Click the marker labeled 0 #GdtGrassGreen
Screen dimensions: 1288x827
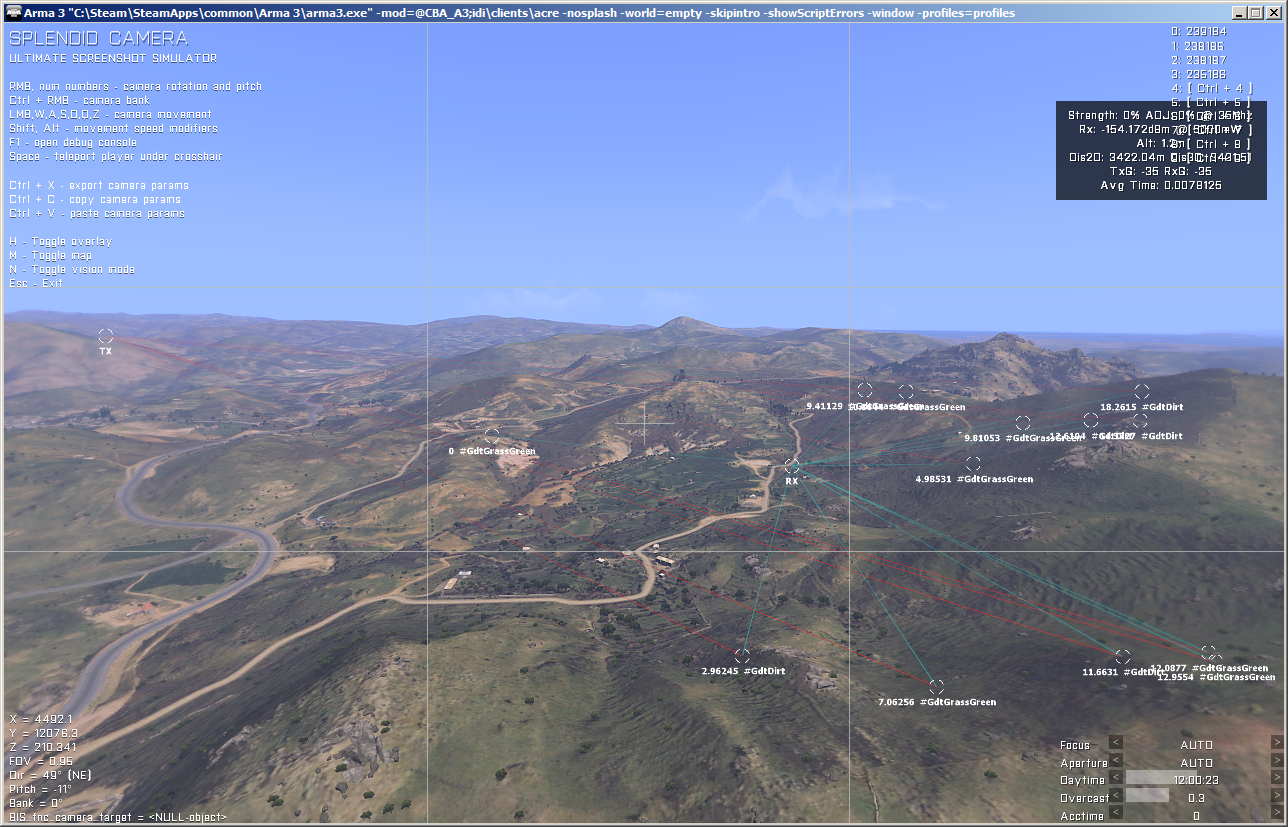[492, 436]
